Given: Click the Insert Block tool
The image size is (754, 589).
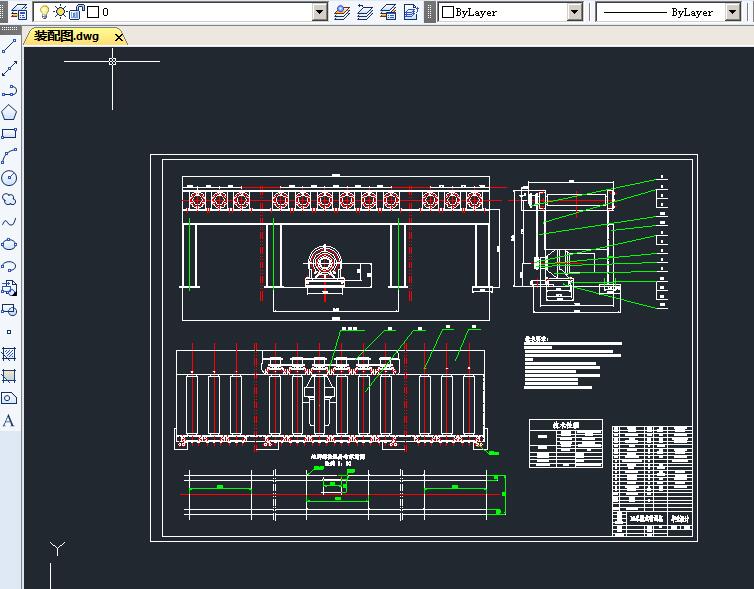Looking at the screenshot, I should [x=9, y=288].
